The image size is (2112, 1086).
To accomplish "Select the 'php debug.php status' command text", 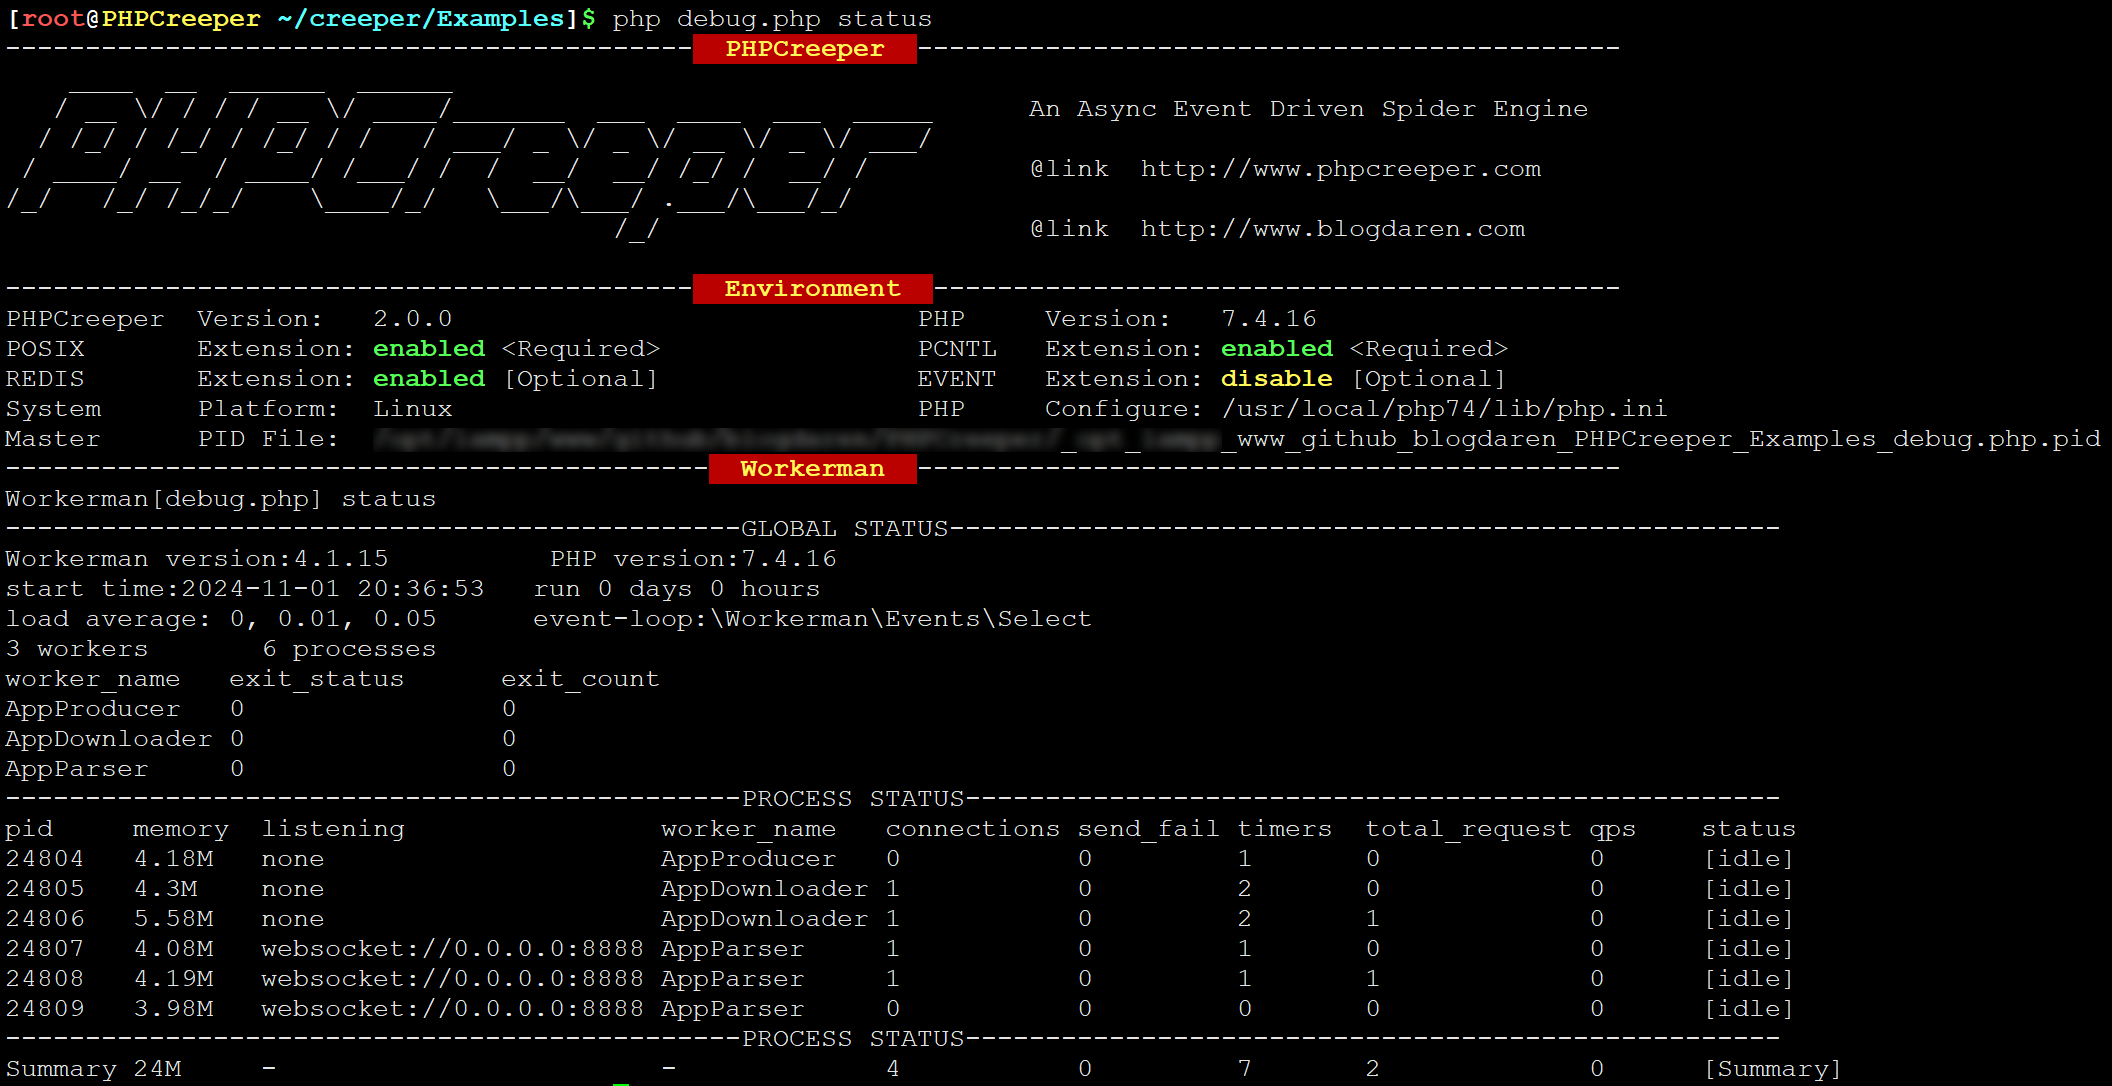I will pos(772,19).
